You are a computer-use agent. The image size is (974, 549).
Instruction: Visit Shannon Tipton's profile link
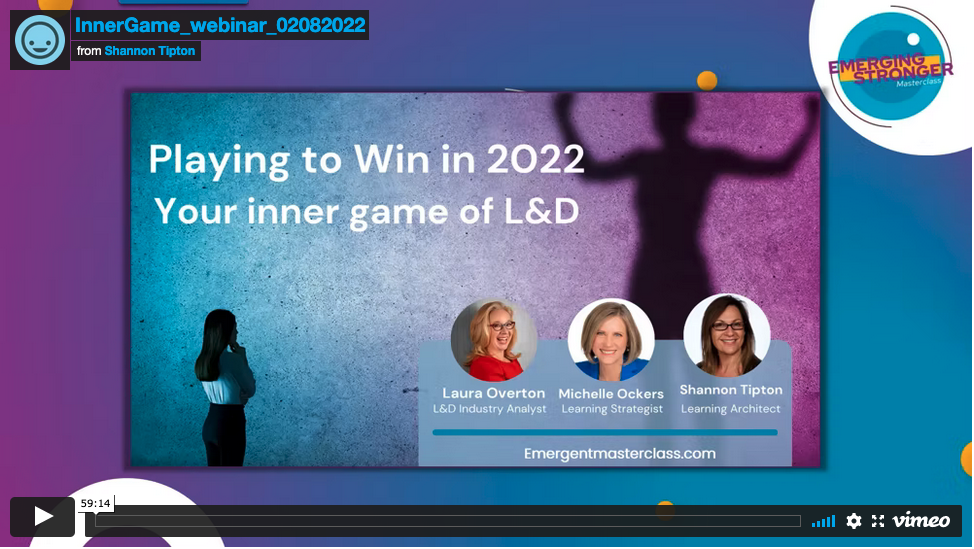150,51
